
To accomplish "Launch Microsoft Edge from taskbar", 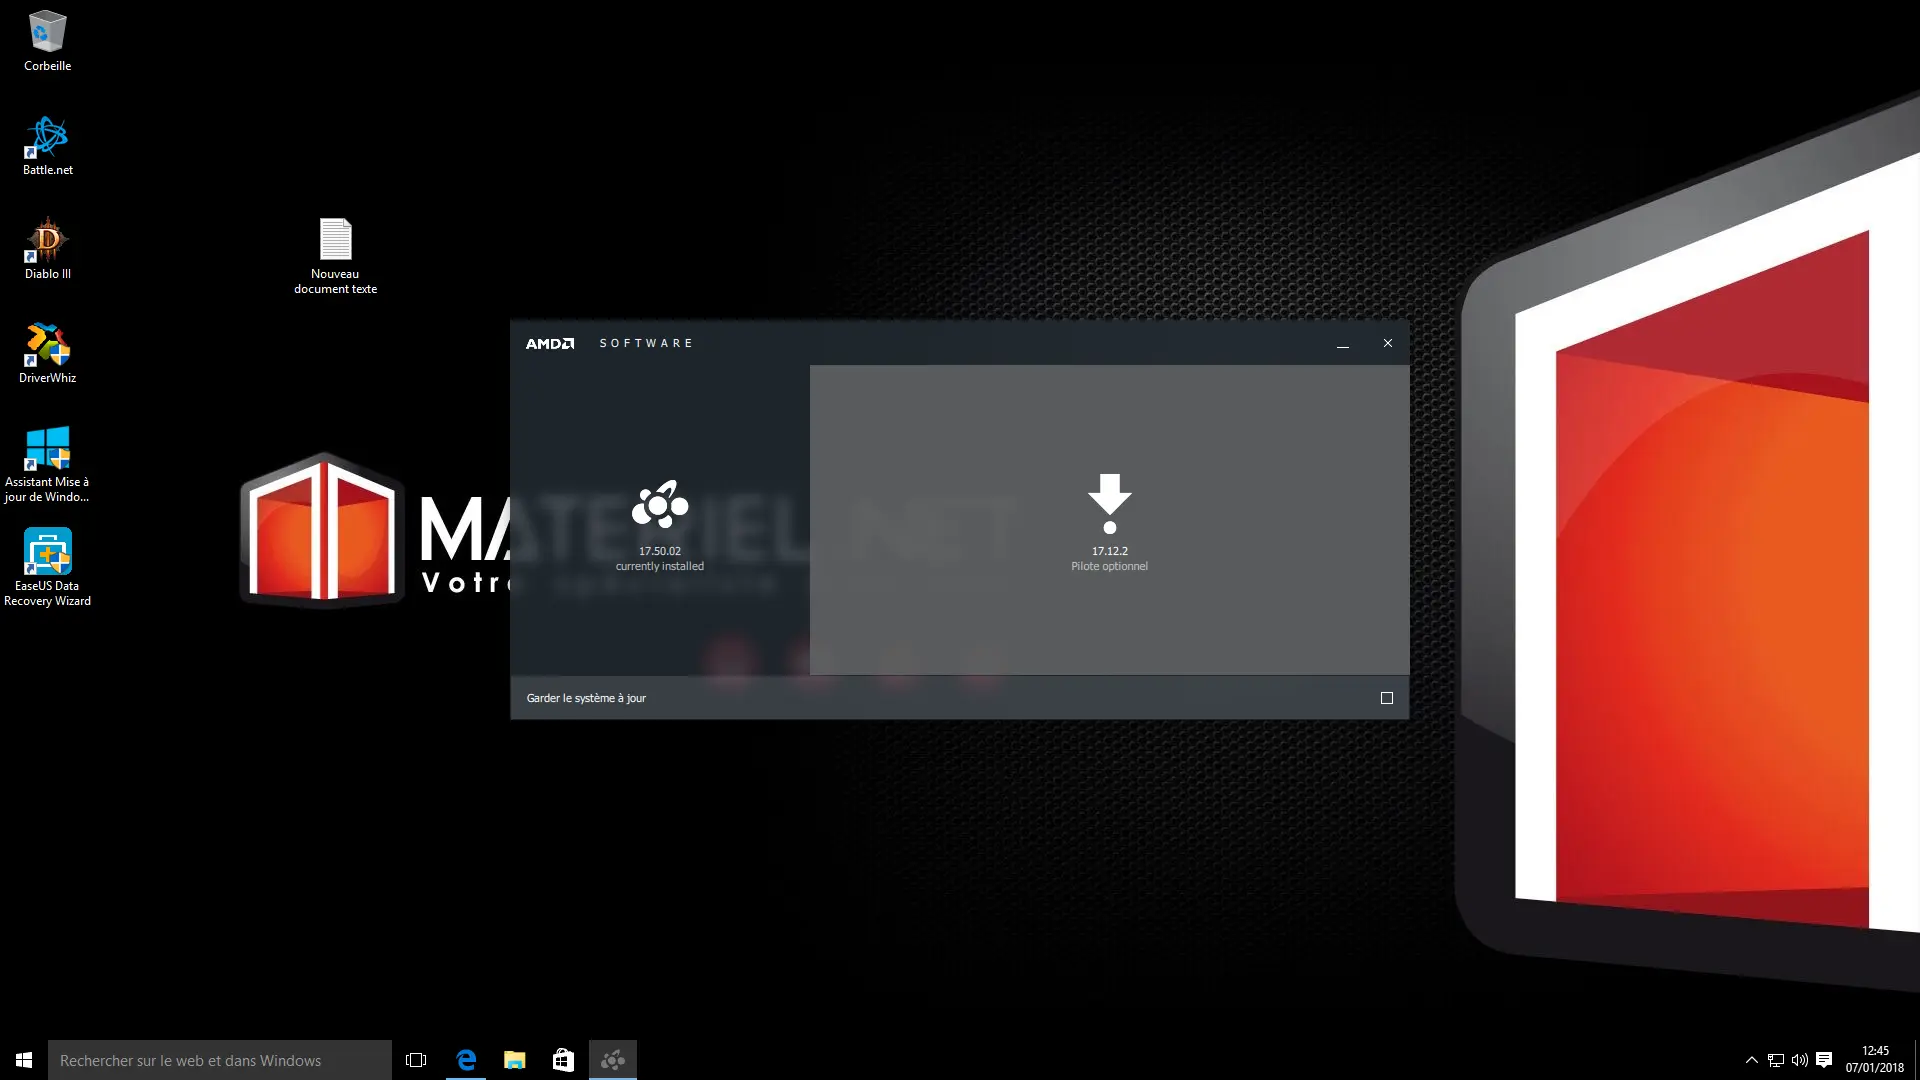I will (466, 1060).
